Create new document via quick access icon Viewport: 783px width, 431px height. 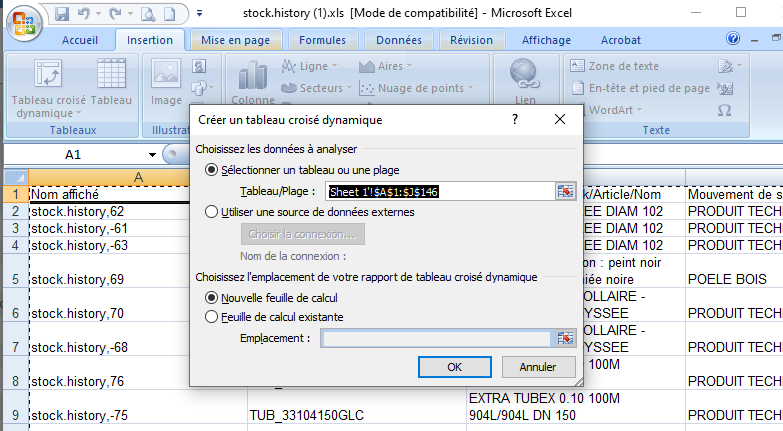tap(170, 14)
